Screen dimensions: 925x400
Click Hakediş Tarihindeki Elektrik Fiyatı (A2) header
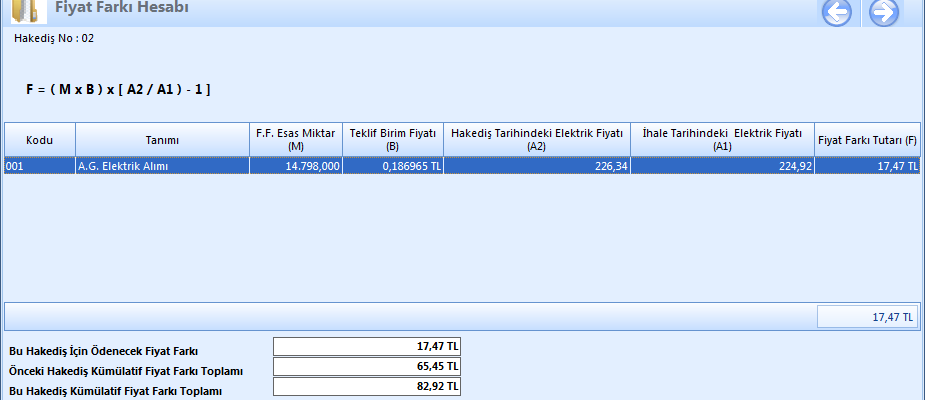point(537,140)
